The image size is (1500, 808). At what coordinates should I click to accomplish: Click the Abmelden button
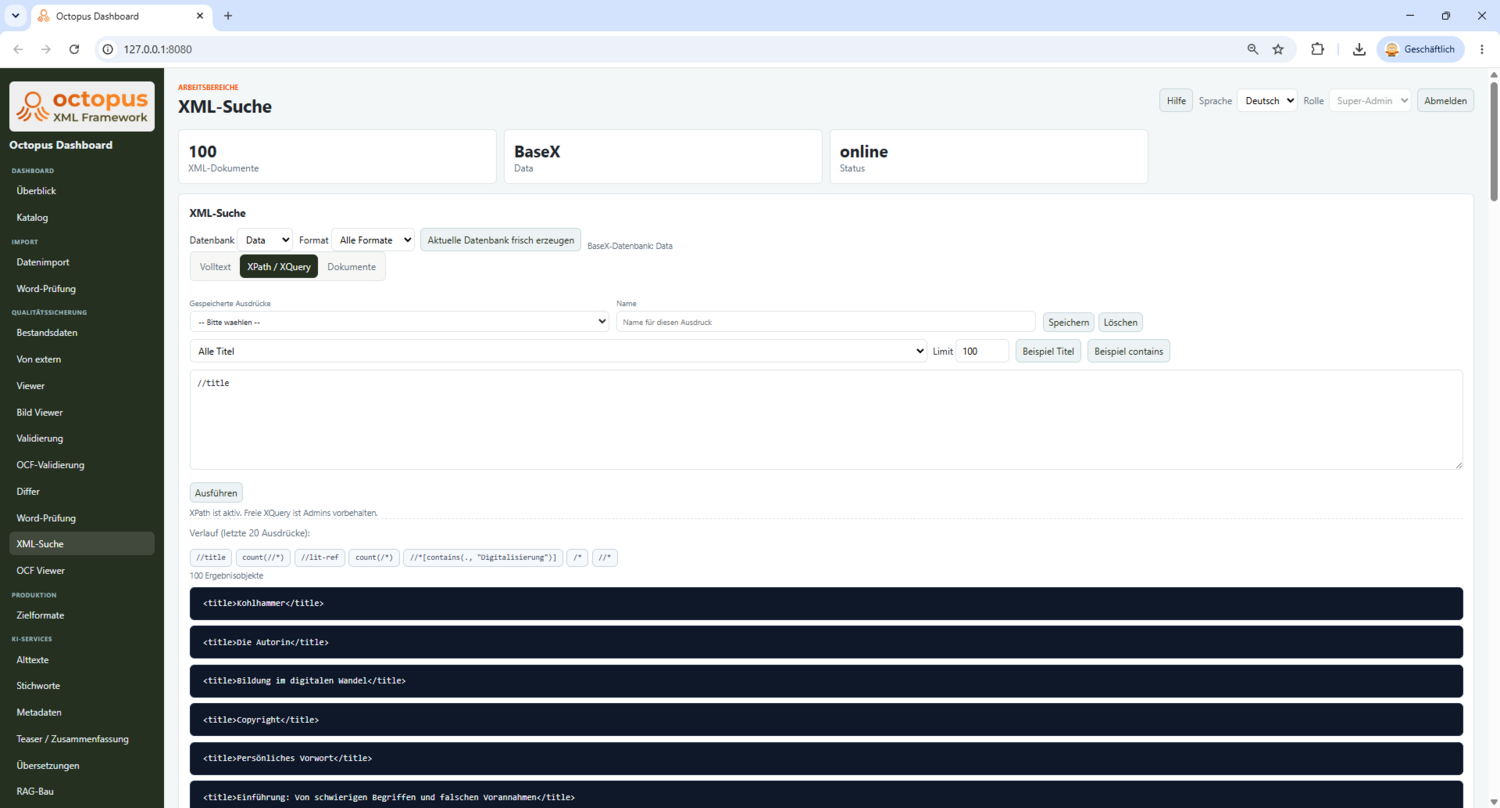(x=1445, y=101)
